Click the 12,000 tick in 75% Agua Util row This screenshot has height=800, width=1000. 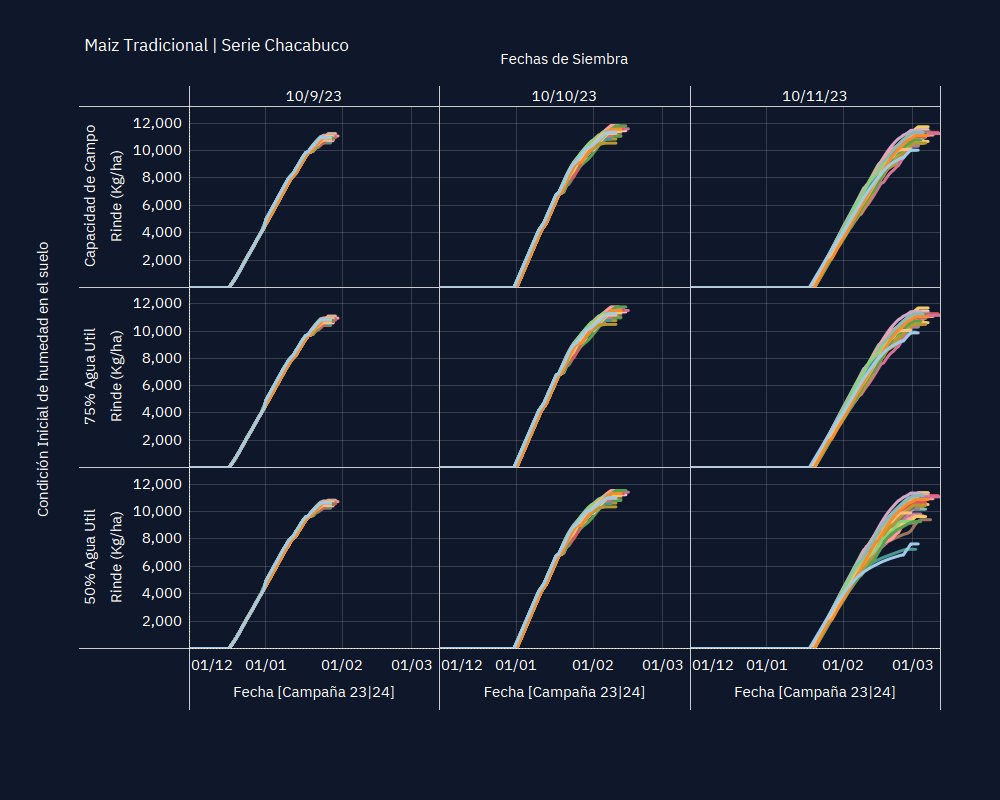(157, 303)
